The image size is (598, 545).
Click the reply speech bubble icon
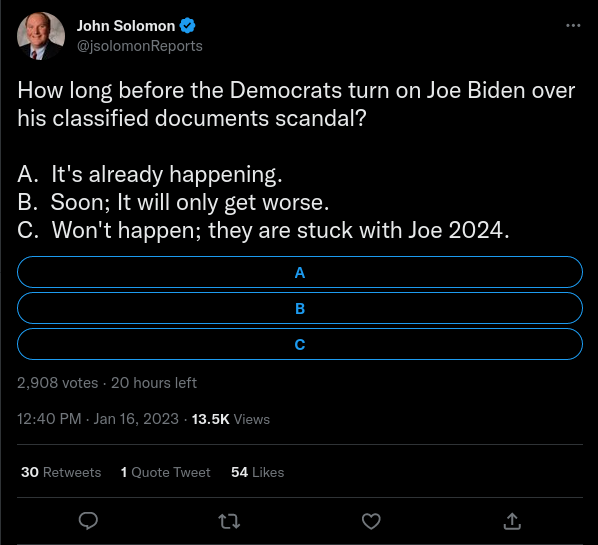(88, 521)
